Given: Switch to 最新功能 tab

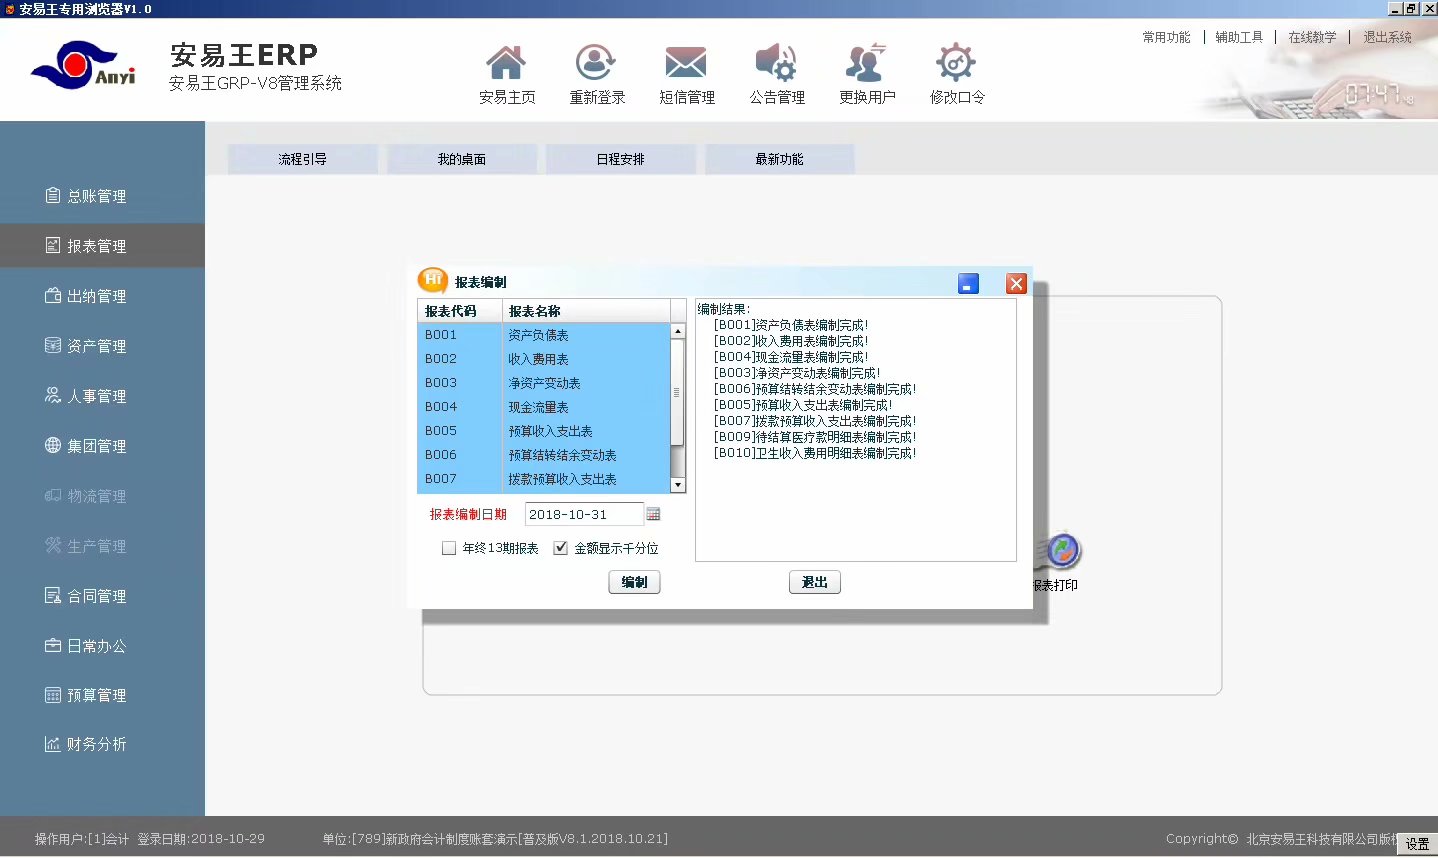Looking at the screenshot, I should click(780, 159).
